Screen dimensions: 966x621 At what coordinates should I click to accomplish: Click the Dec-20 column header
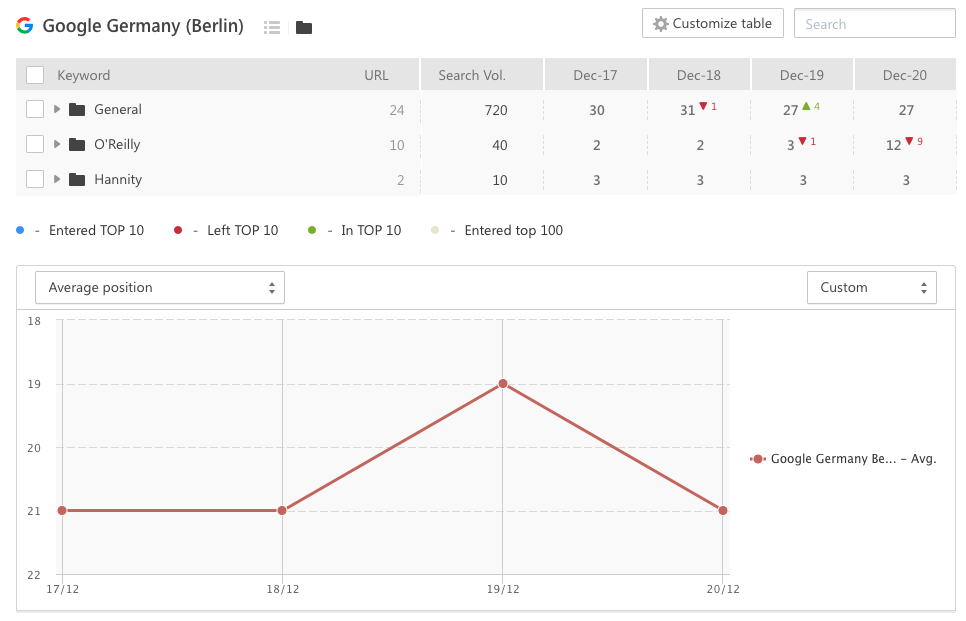(904, 75)
